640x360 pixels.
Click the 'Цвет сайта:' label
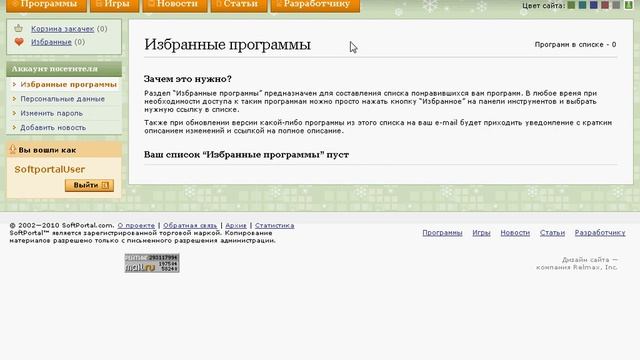544,5
